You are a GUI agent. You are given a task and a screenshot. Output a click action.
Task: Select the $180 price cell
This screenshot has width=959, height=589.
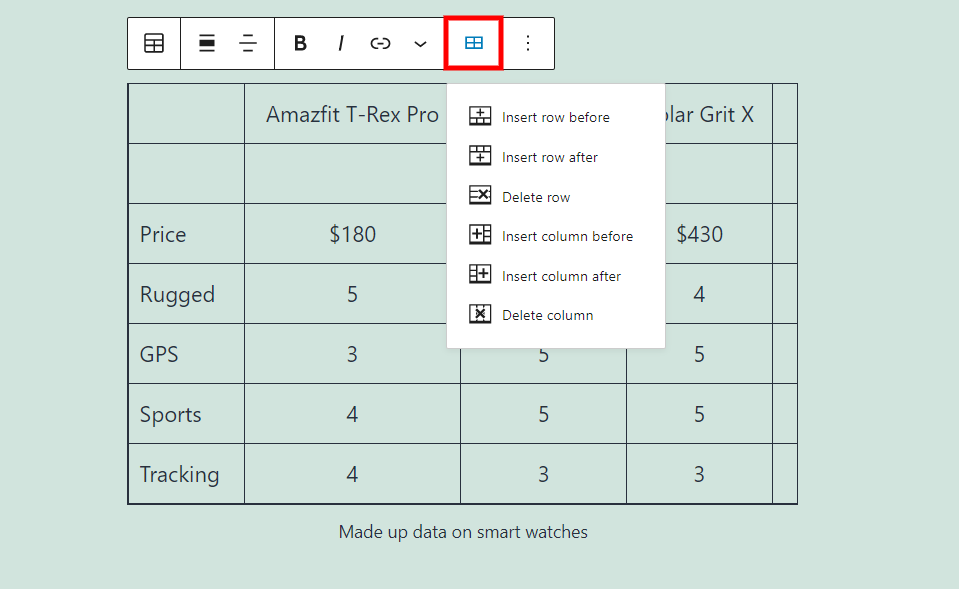pos(352,234)
